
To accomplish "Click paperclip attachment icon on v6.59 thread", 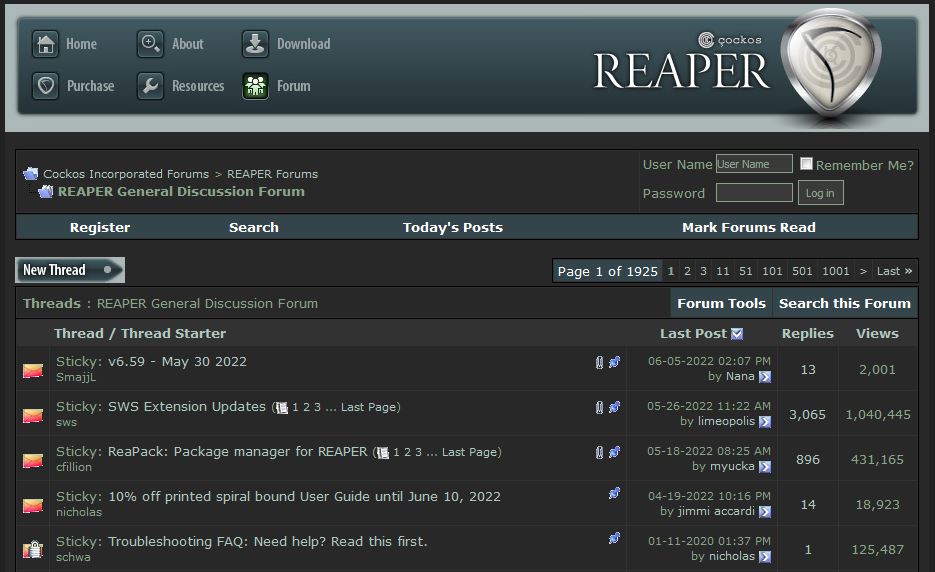I will click(x=599, y=362).
